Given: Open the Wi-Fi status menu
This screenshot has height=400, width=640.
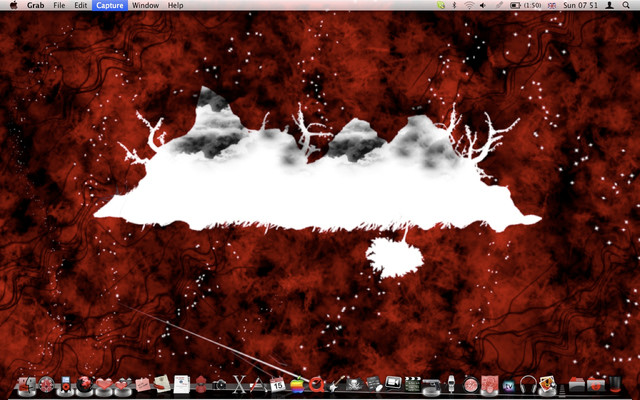Looking at the screenshot, I should click(x=469, y=5).
